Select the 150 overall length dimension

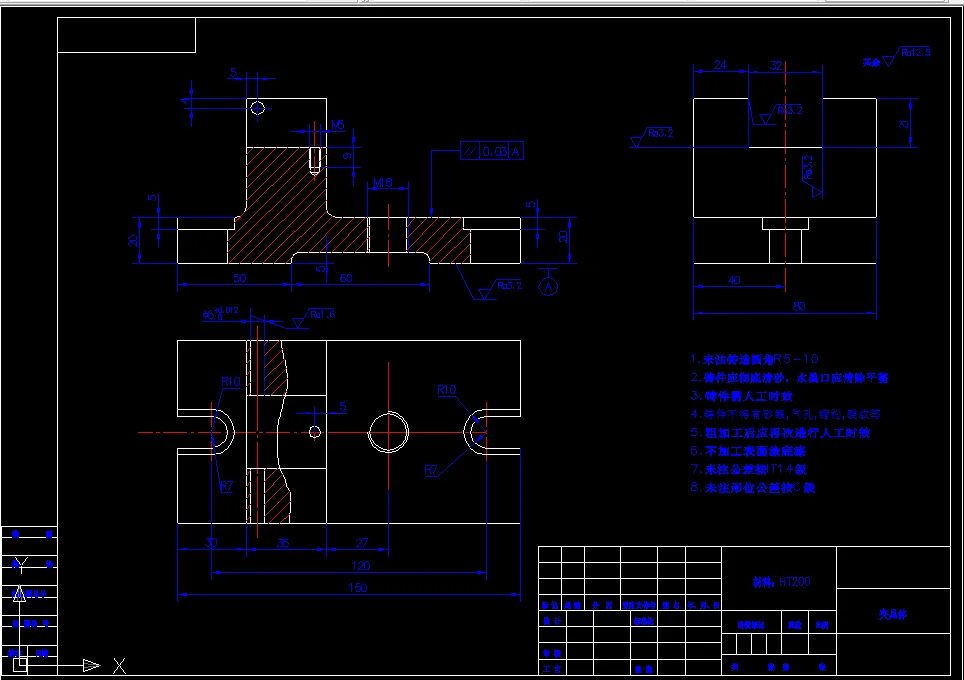pyautogui.click(x=357, y=587)
